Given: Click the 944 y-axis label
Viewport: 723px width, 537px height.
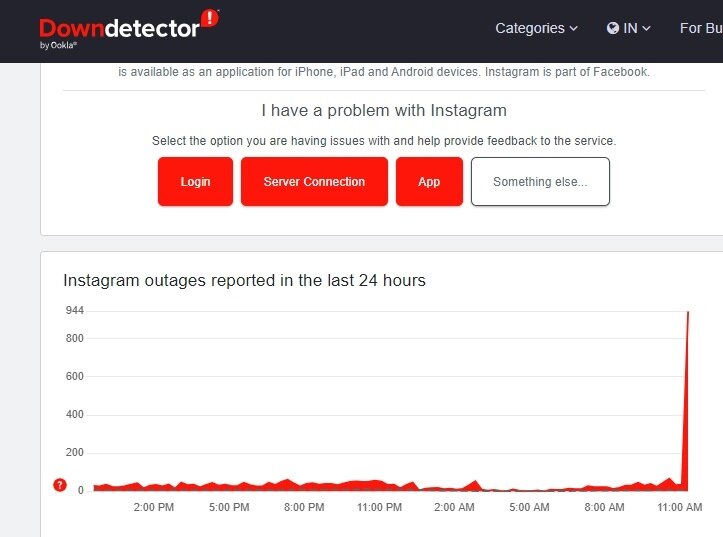Looking at the screenshot, I should 74,311.
